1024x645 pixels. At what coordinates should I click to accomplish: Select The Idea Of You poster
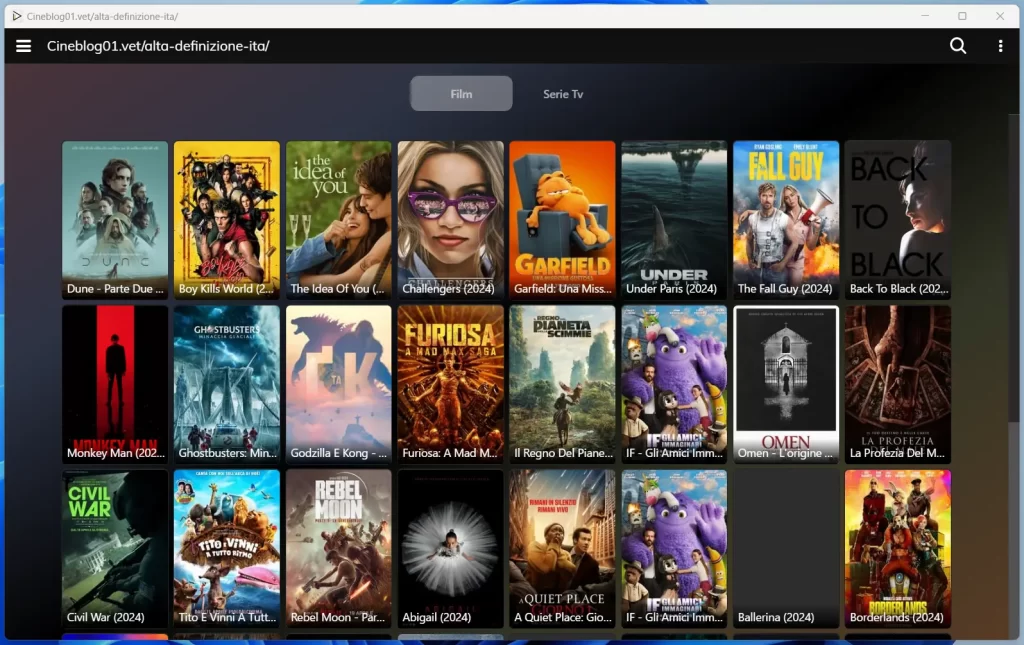coord(338,220)
